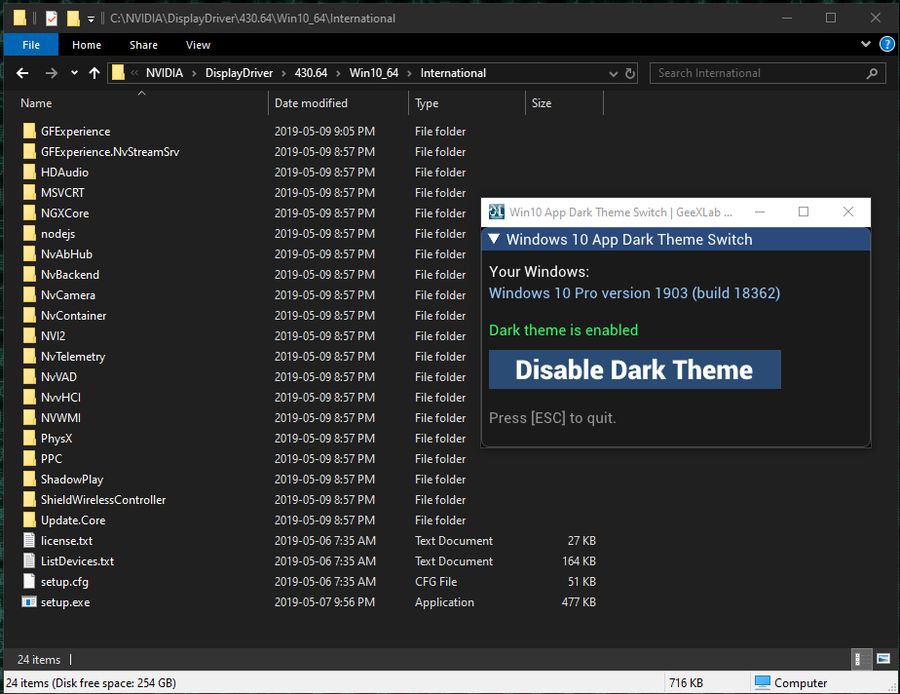
Task: Select the NvCamera folder icon
Action: pos(29,295)
